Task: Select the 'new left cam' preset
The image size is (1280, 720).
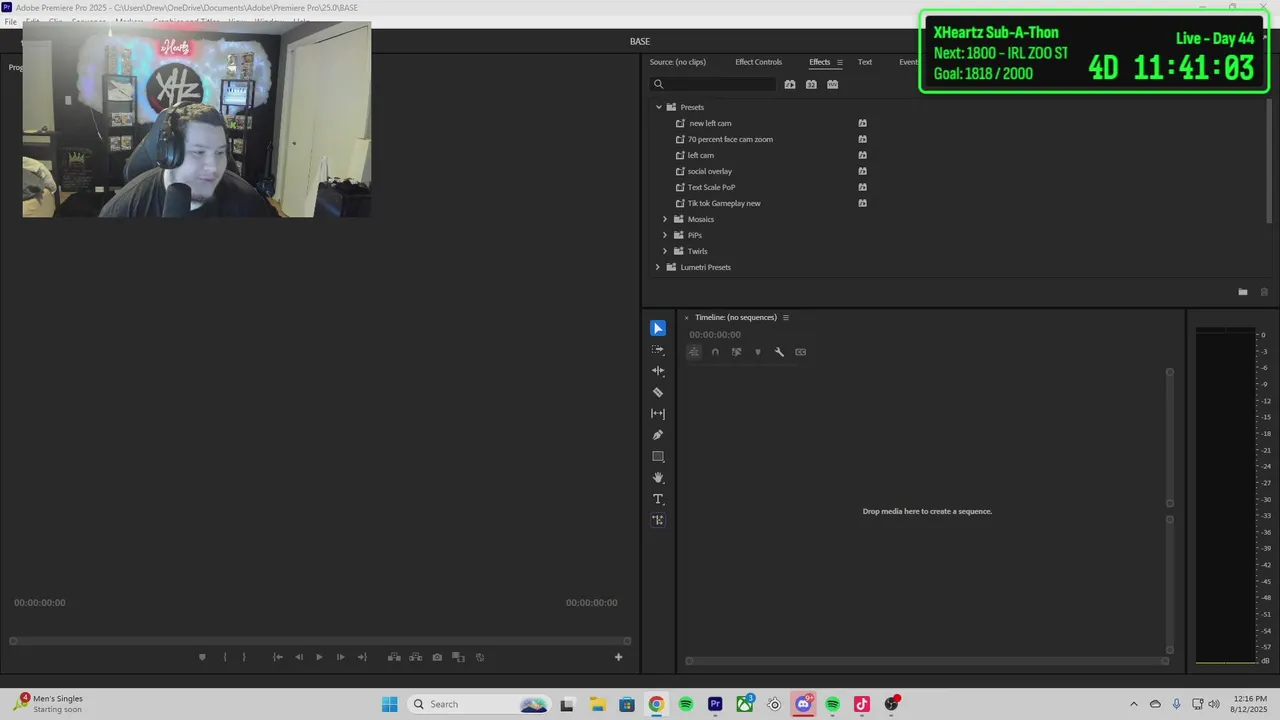Action: coord(710,123)
